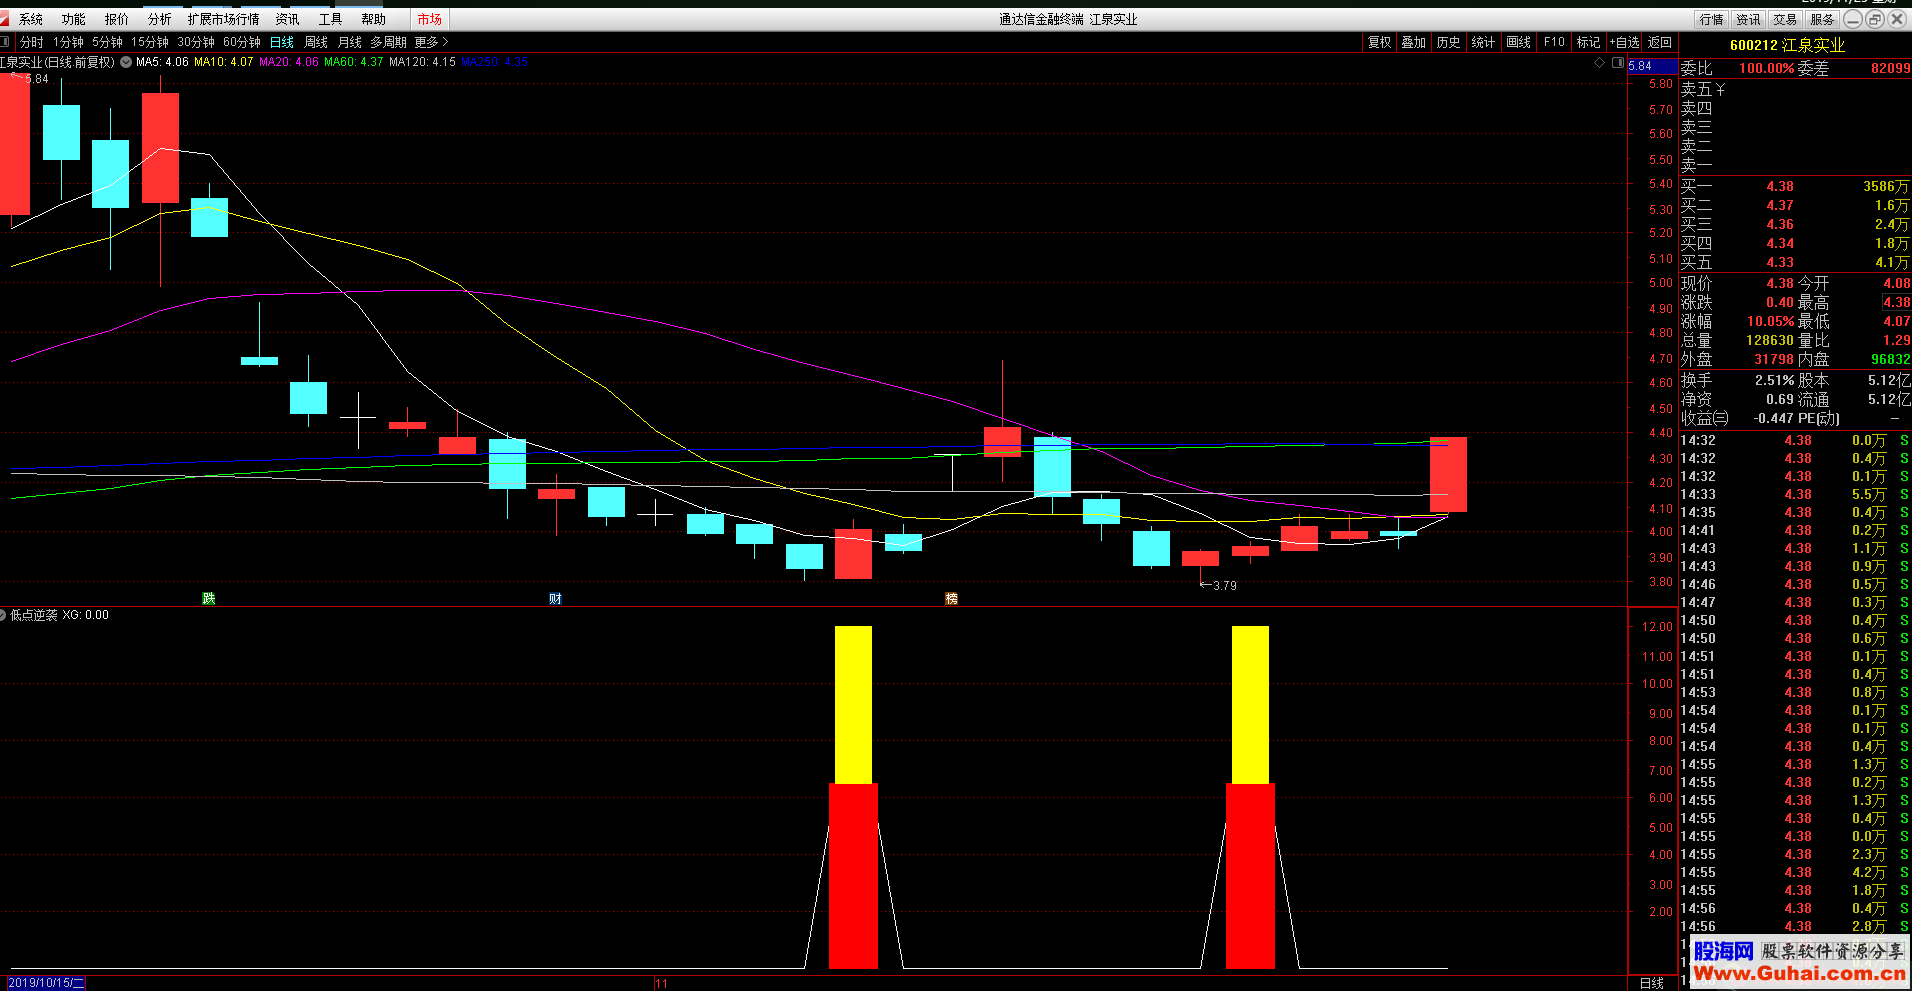
Task: Click the green MA60: 4.37 label
Action: 354,62
